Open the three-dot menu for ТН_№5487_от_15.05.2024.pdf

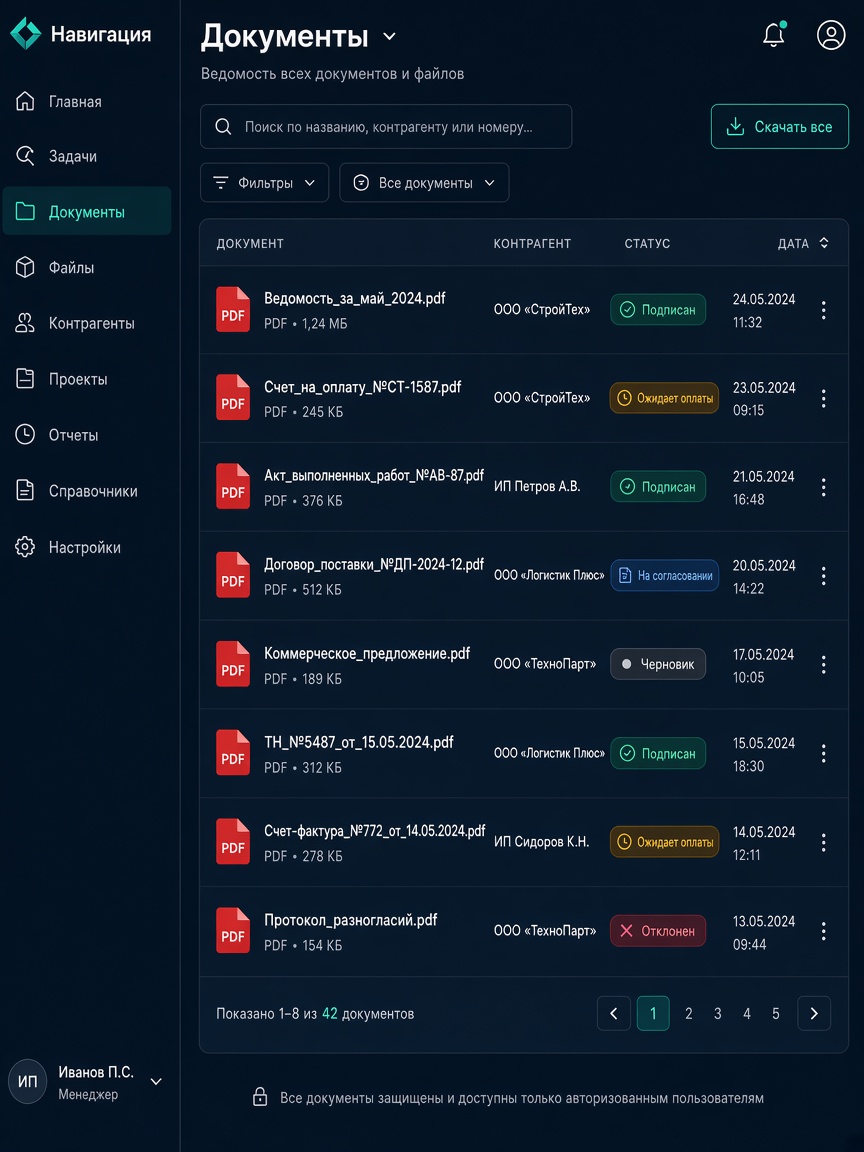[824, 754]
